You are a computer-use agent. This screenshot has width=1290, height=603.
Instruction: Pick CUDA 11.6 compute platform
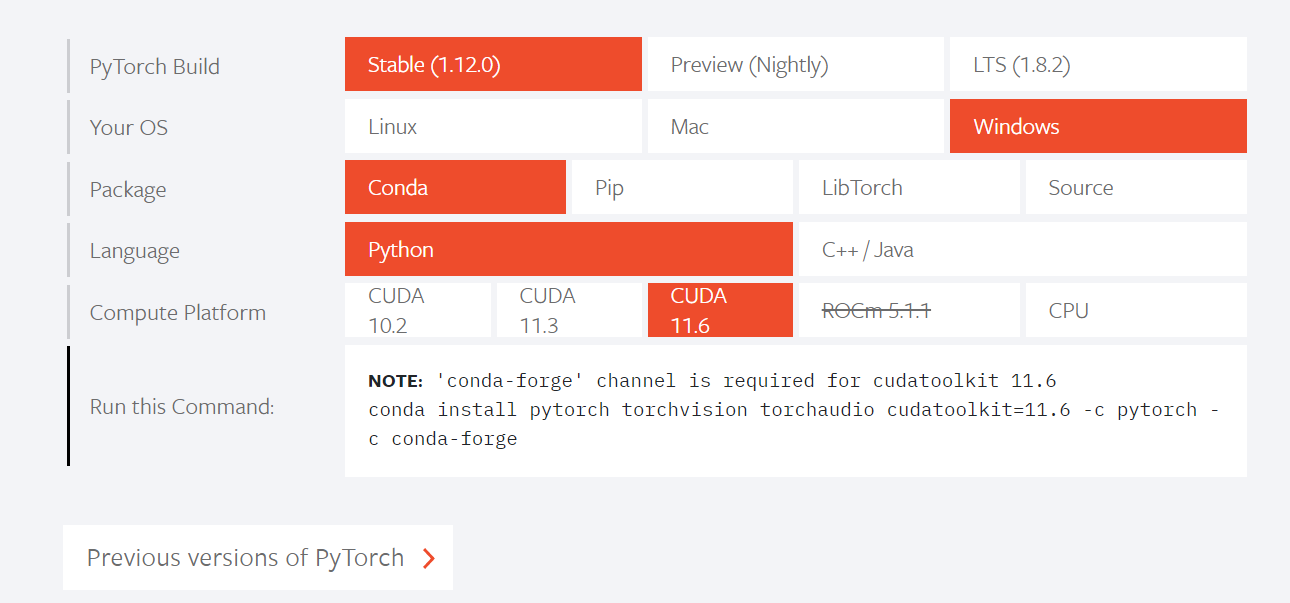click(720, 311)
